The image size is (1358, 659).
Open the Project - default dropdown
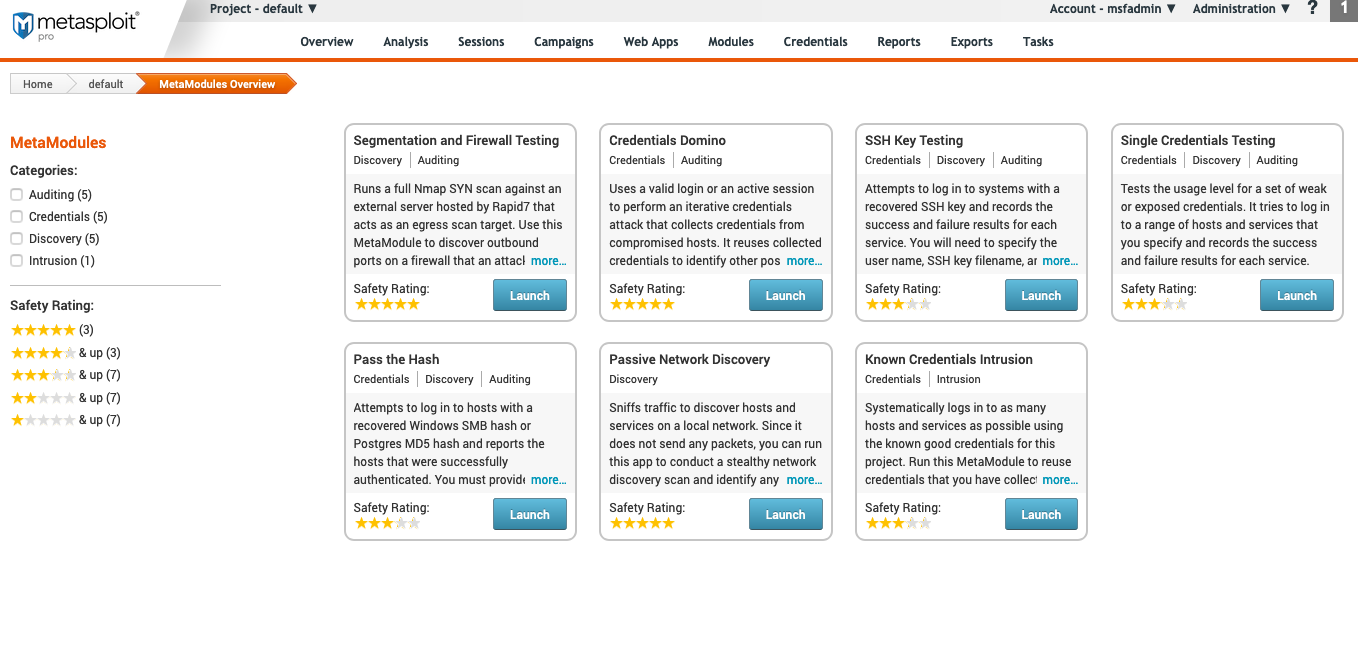(x=263, y=9)
